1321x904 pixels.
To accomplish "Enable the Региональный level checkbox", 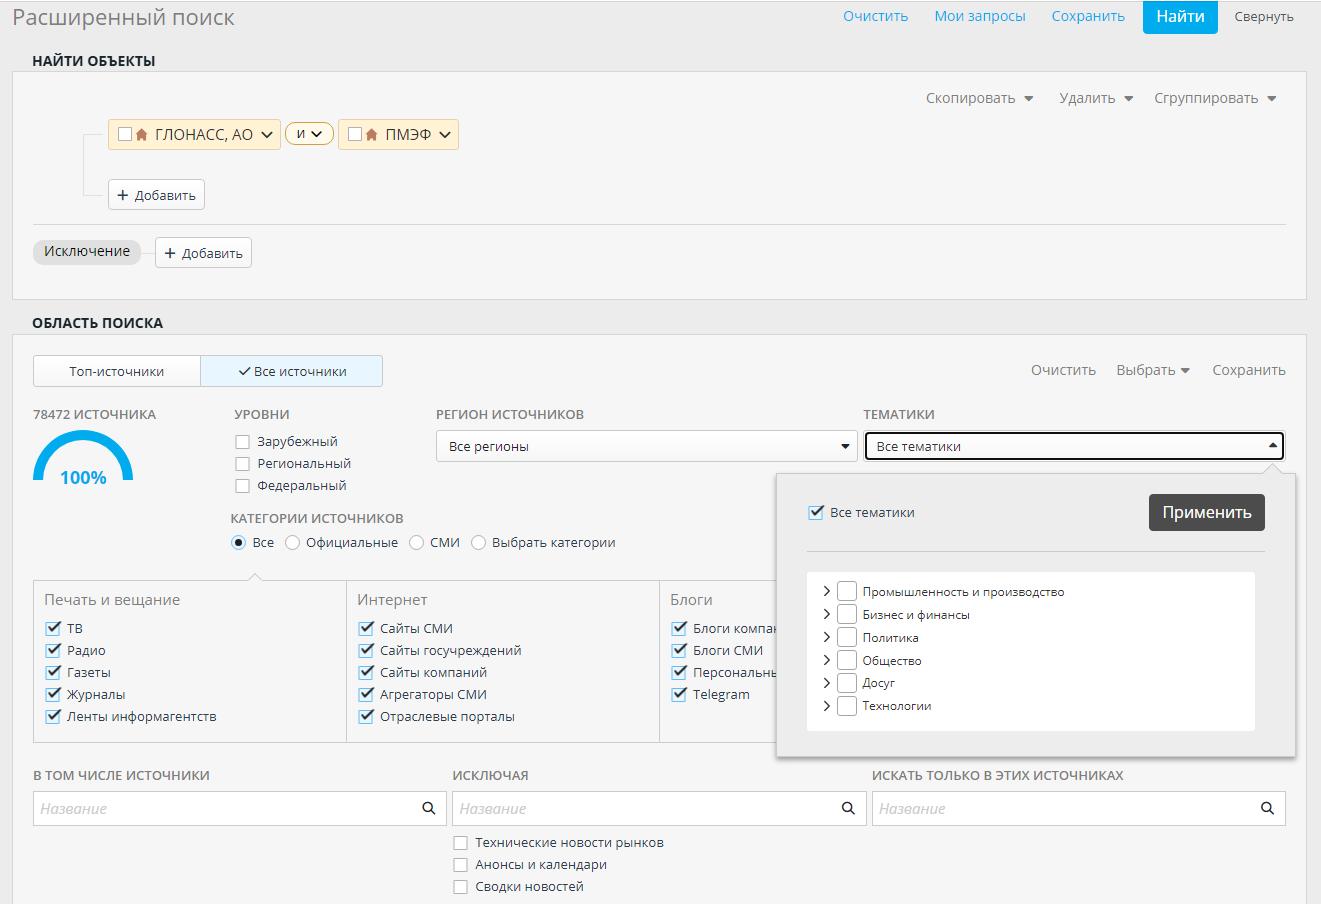I will click(242, 464).
